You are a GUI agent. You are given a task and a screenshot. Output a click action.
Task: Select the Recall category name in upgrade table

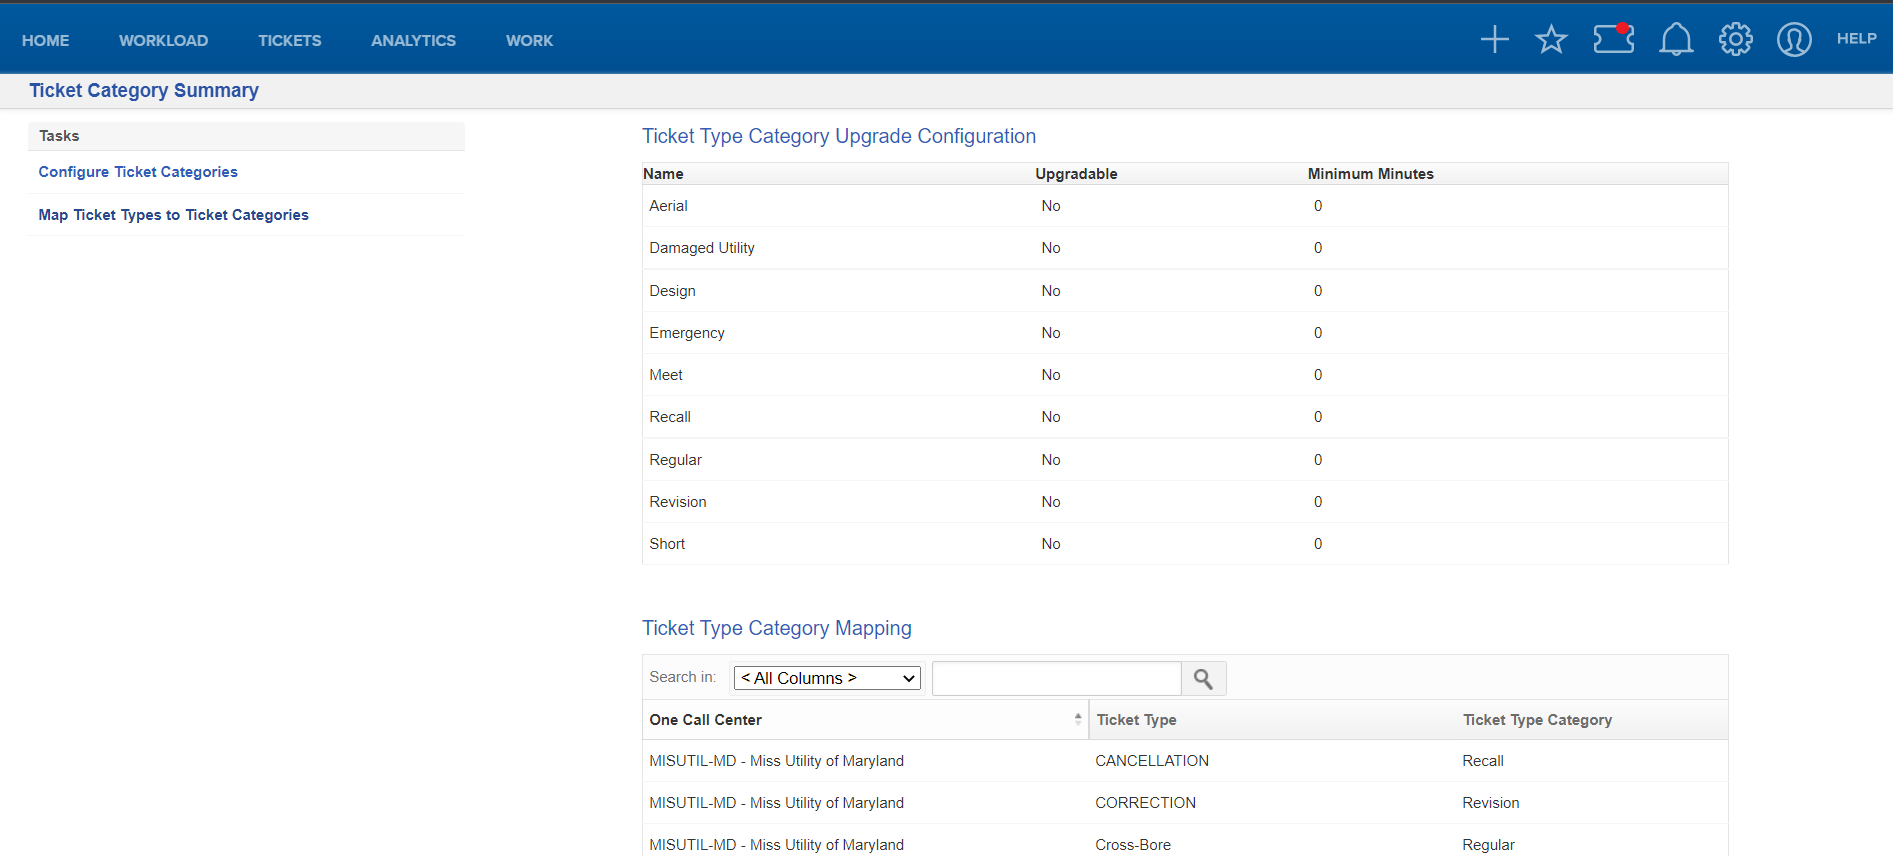click(670, 417)
